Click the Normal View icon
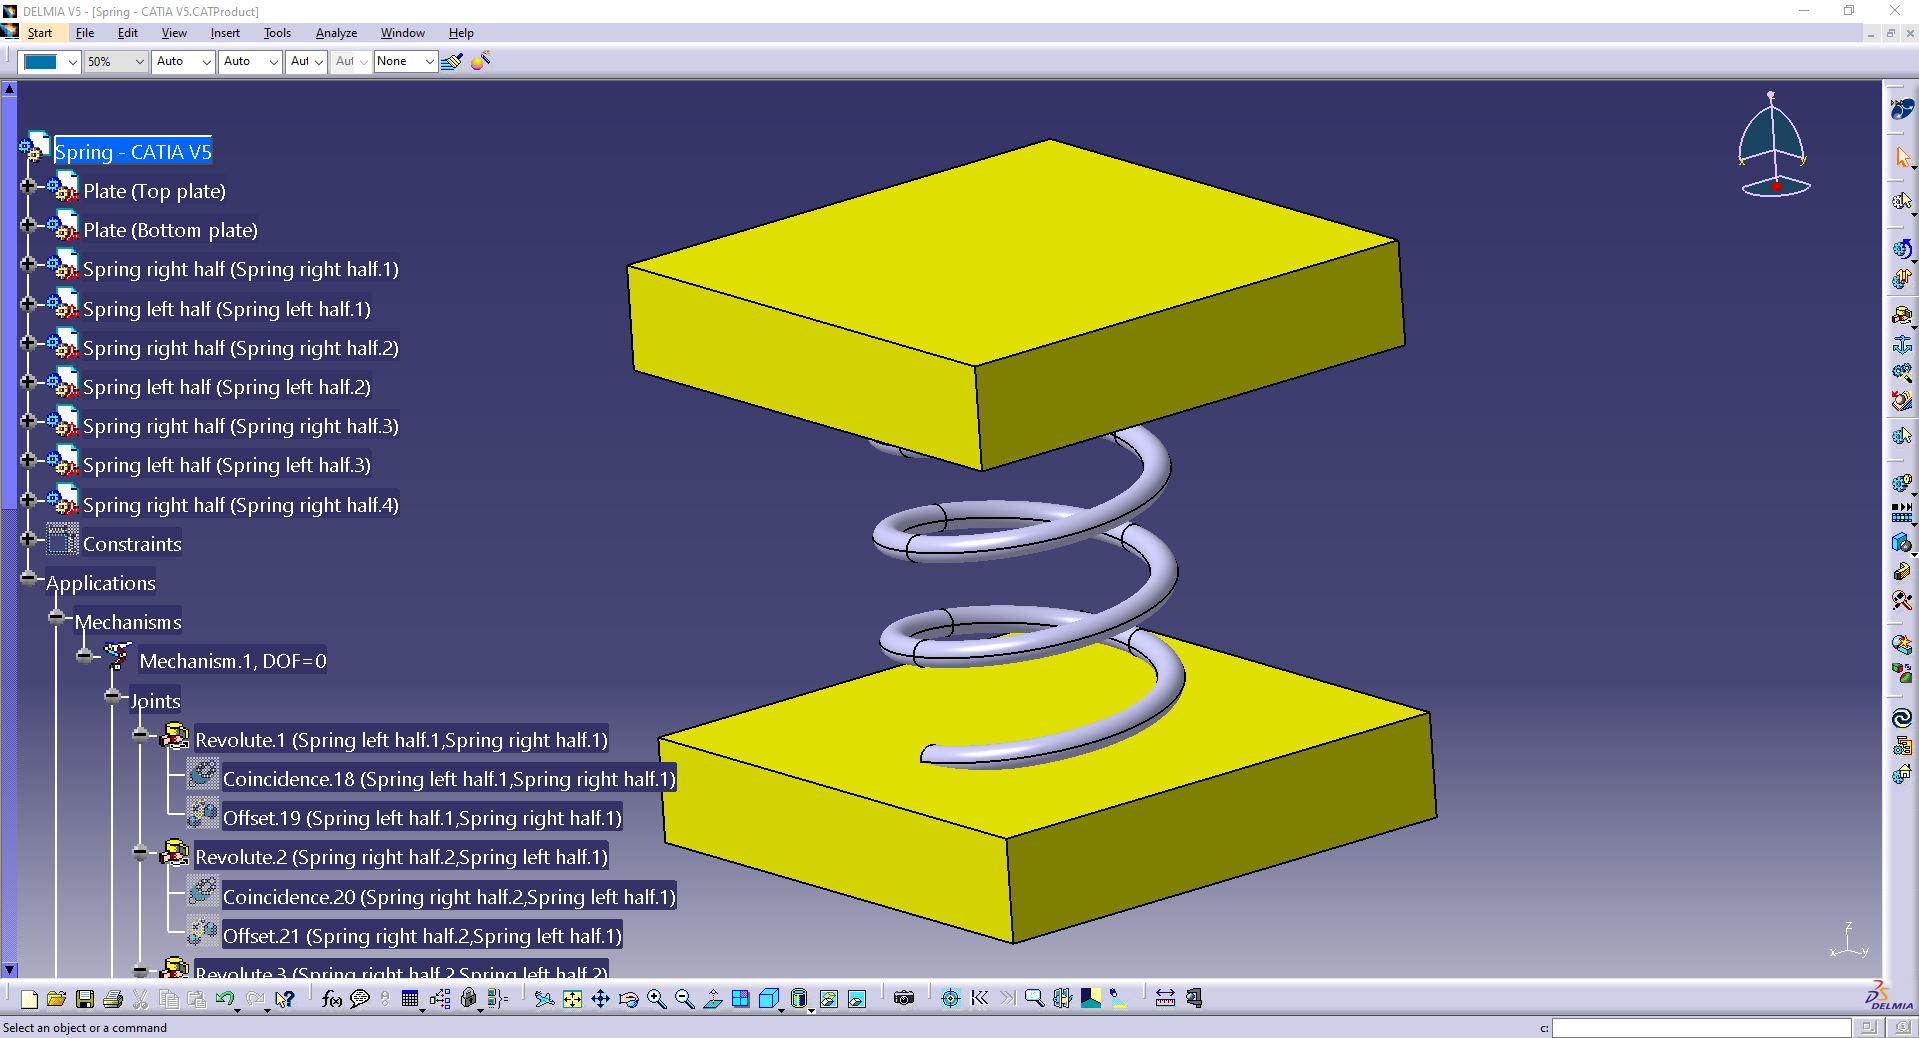 pyautogui.click(x=712, y=998)
